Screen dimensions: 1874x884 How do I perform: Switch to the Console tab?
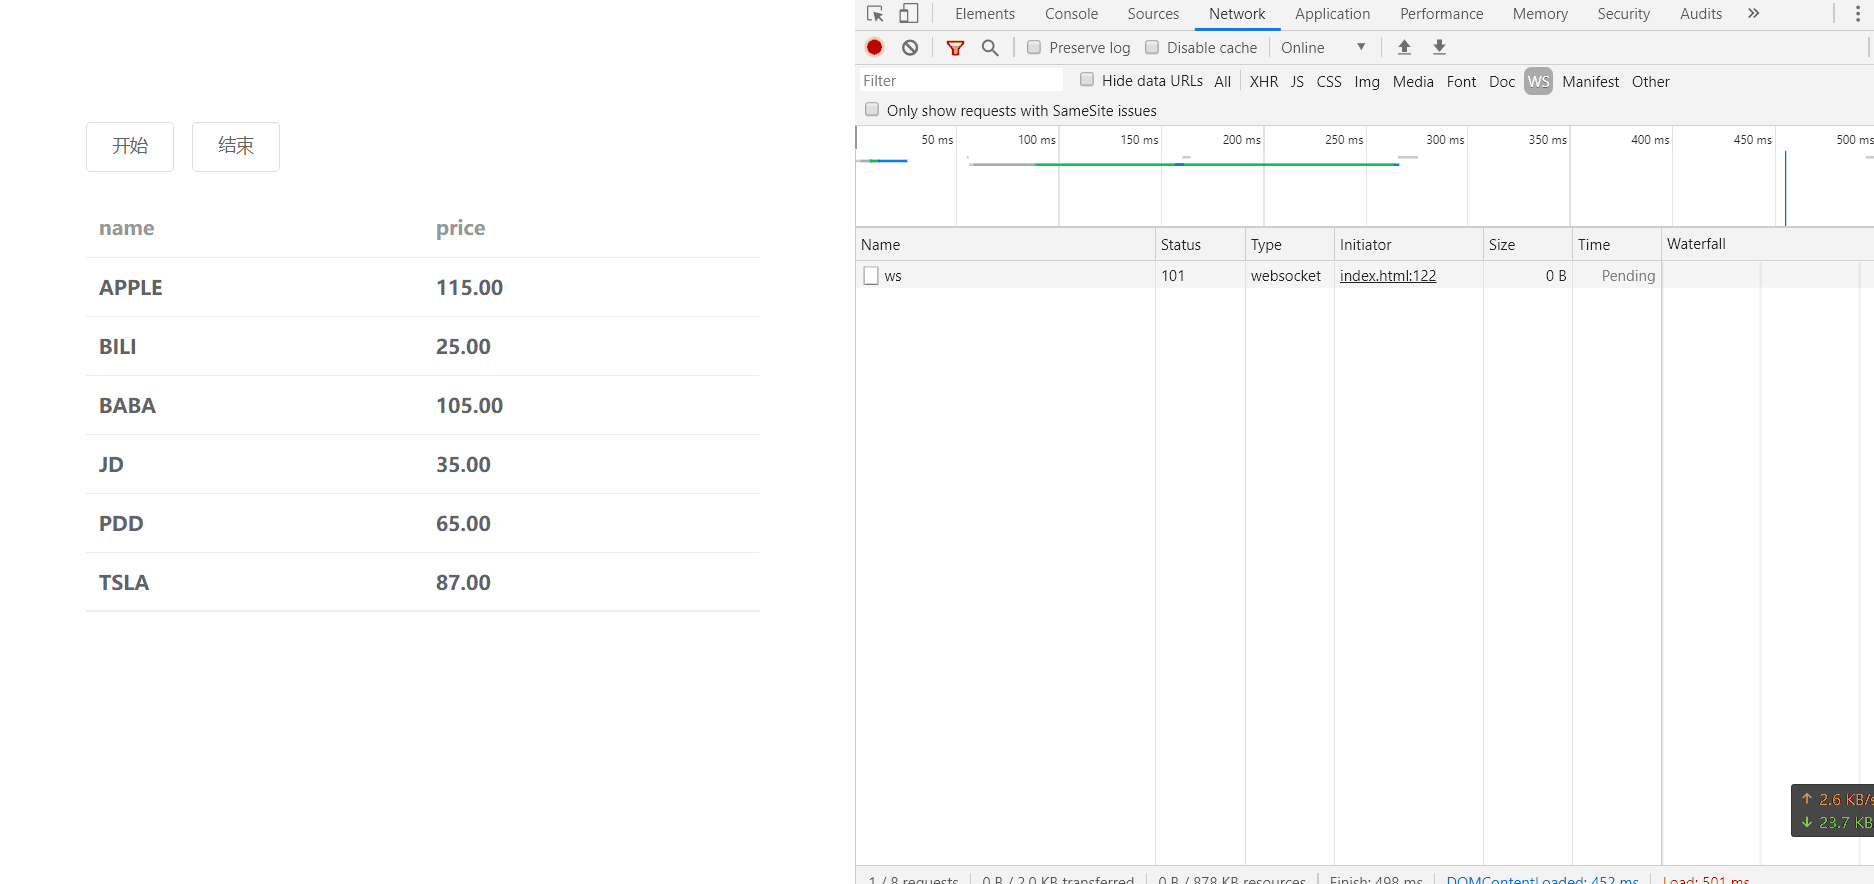click(1071, 14)
